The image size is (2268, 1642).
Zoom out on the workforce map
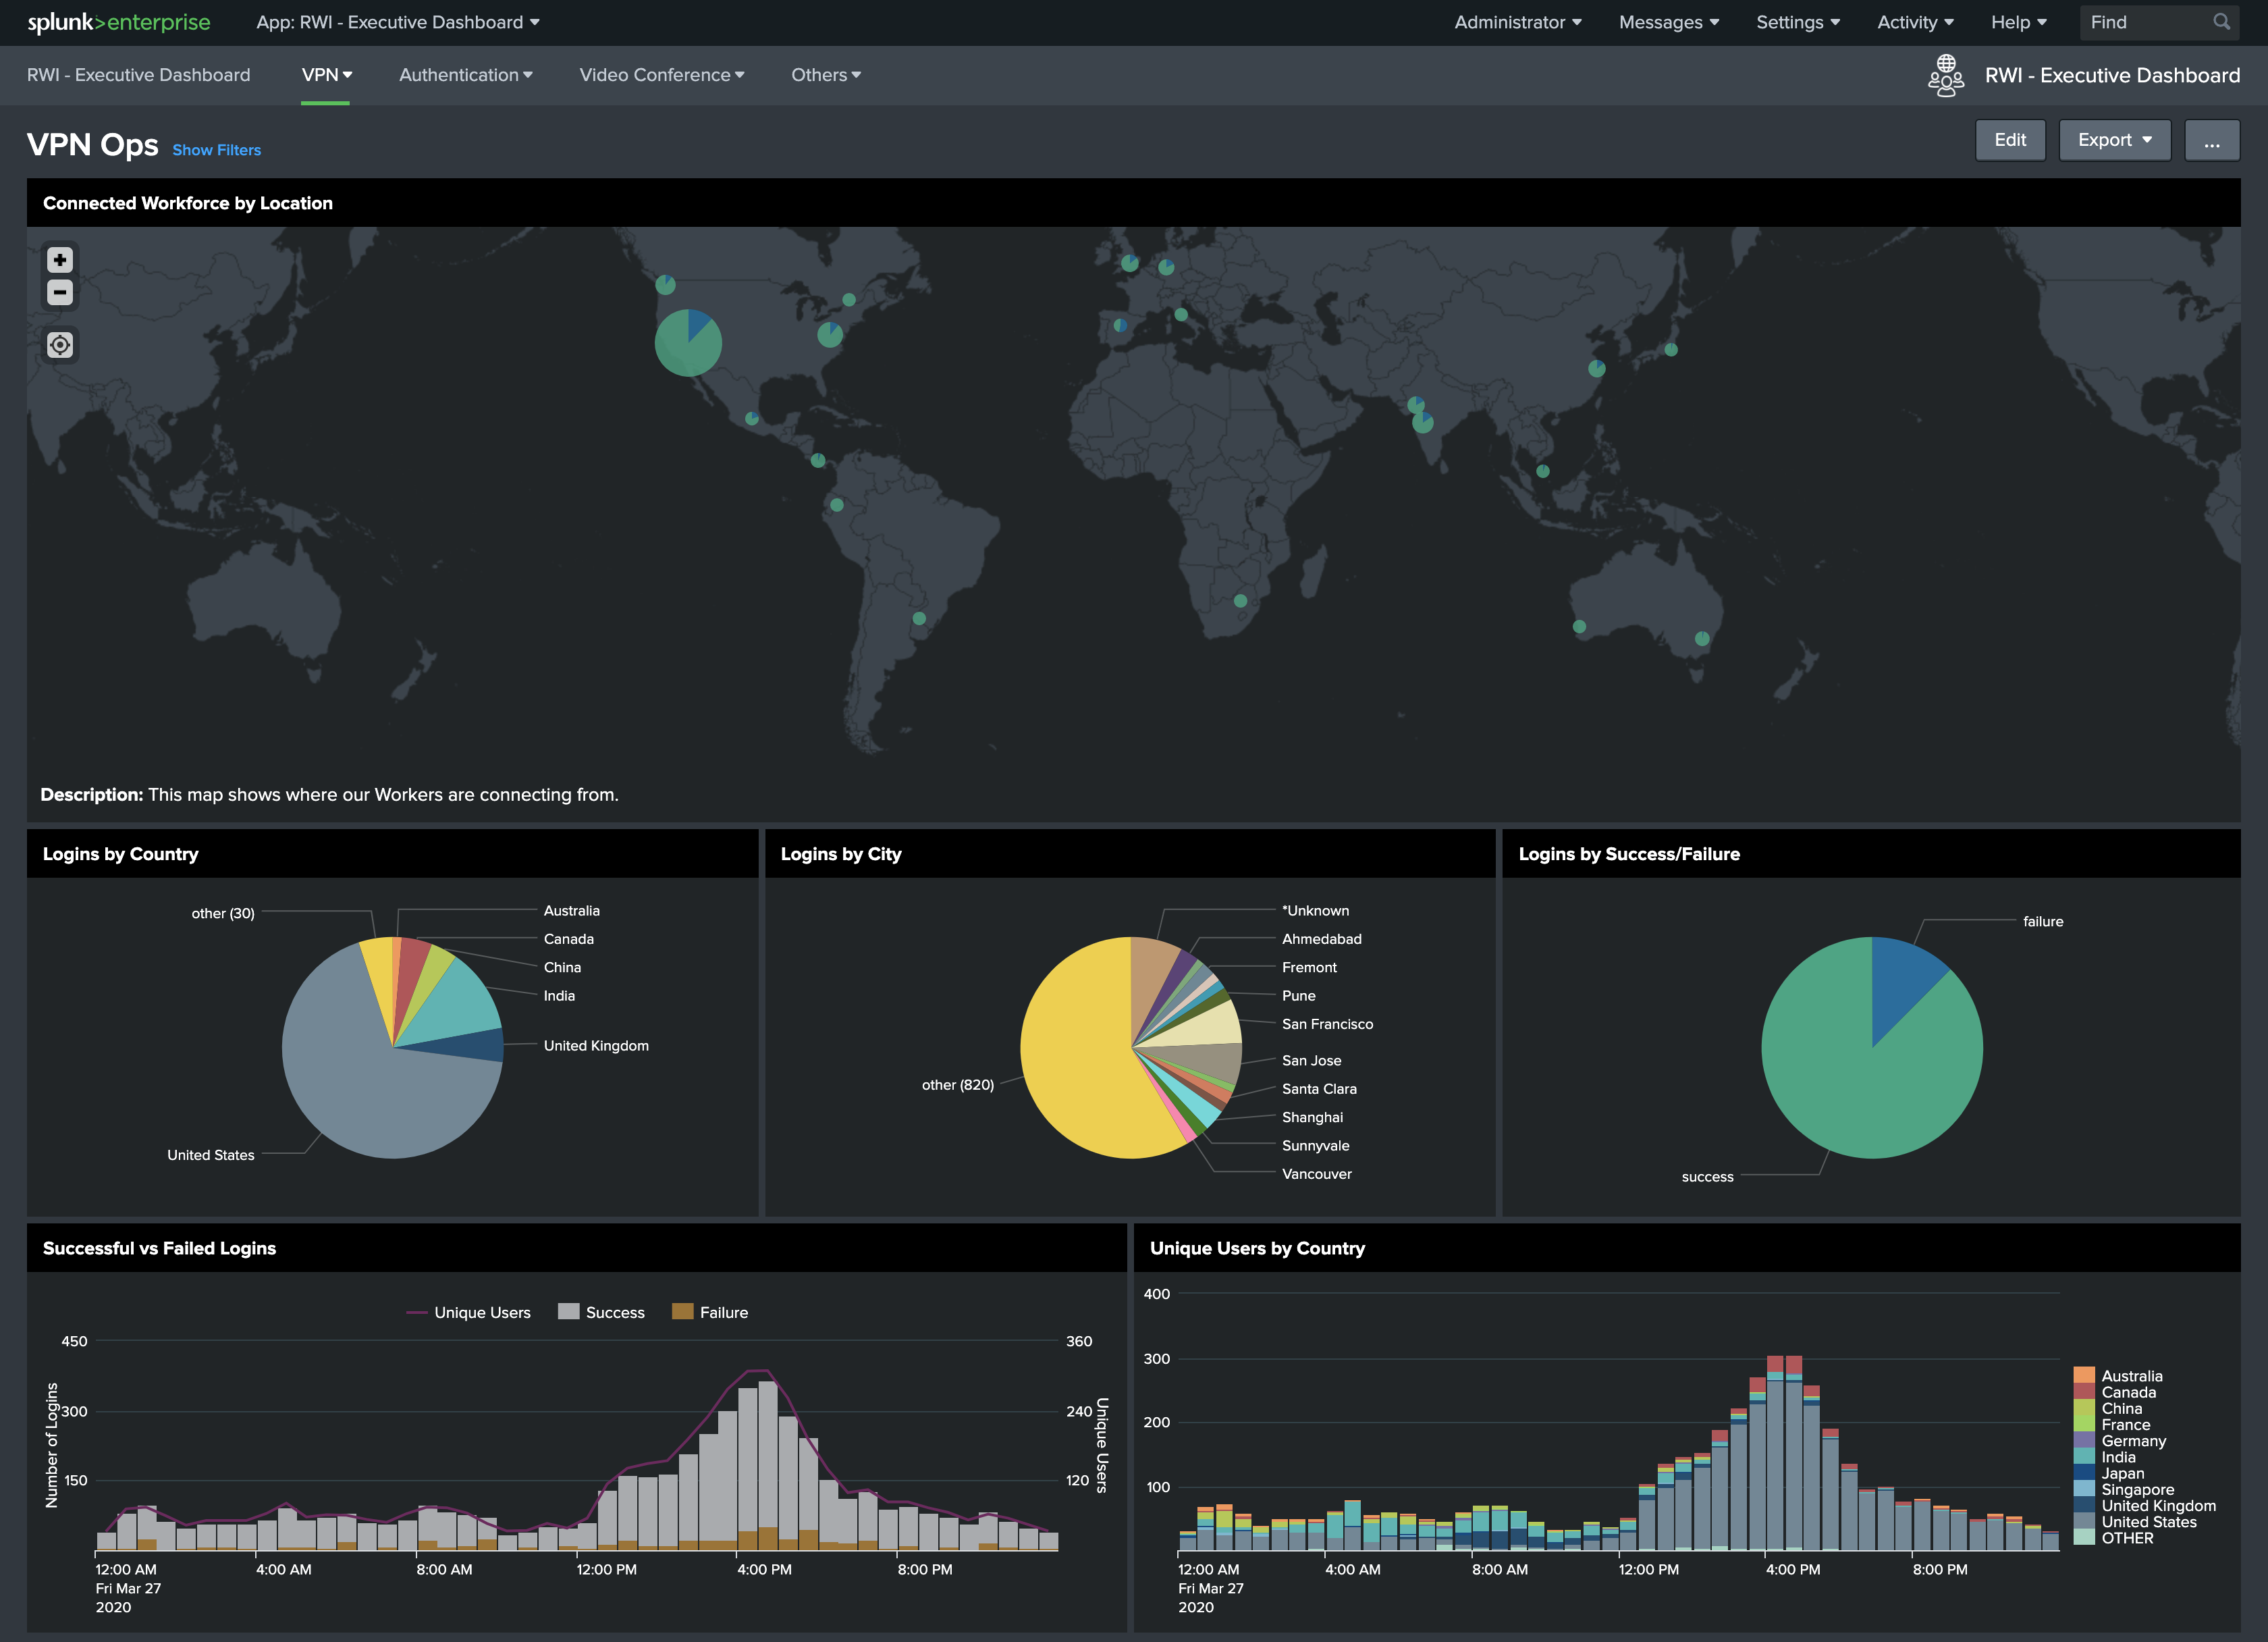pyautogui.click(x=60, y=293)
